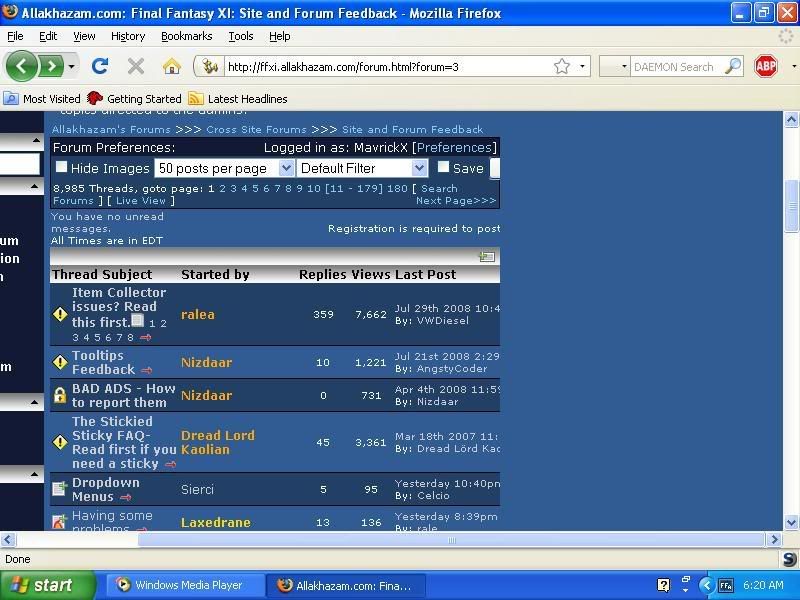Click the sticky icon beside Tooltips Feedback

coord(60,362)
